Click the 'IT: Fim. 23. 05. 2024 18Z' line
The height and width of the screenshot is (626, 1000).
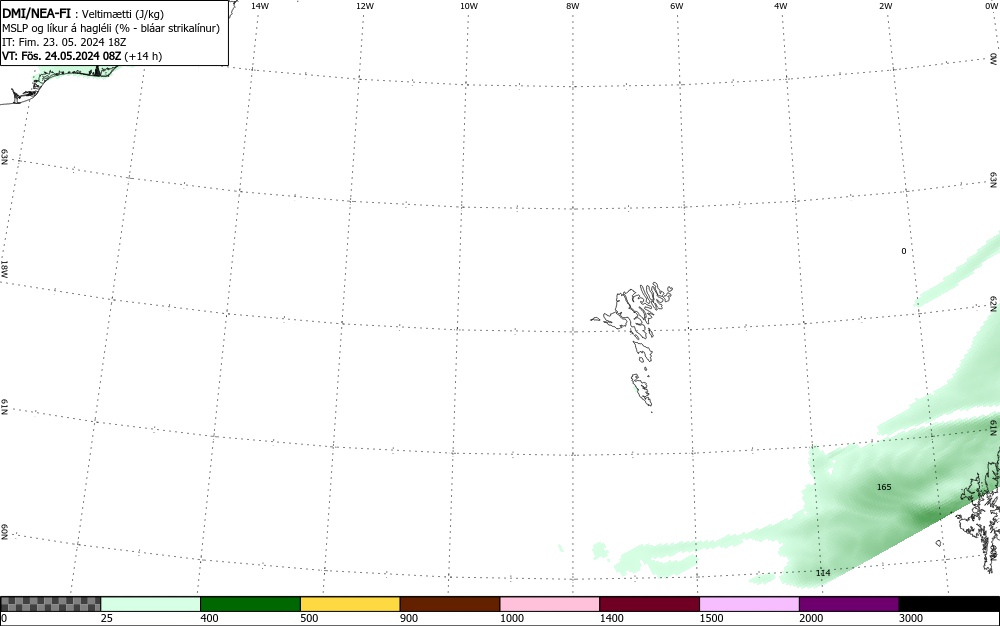[x=64, y=42]
